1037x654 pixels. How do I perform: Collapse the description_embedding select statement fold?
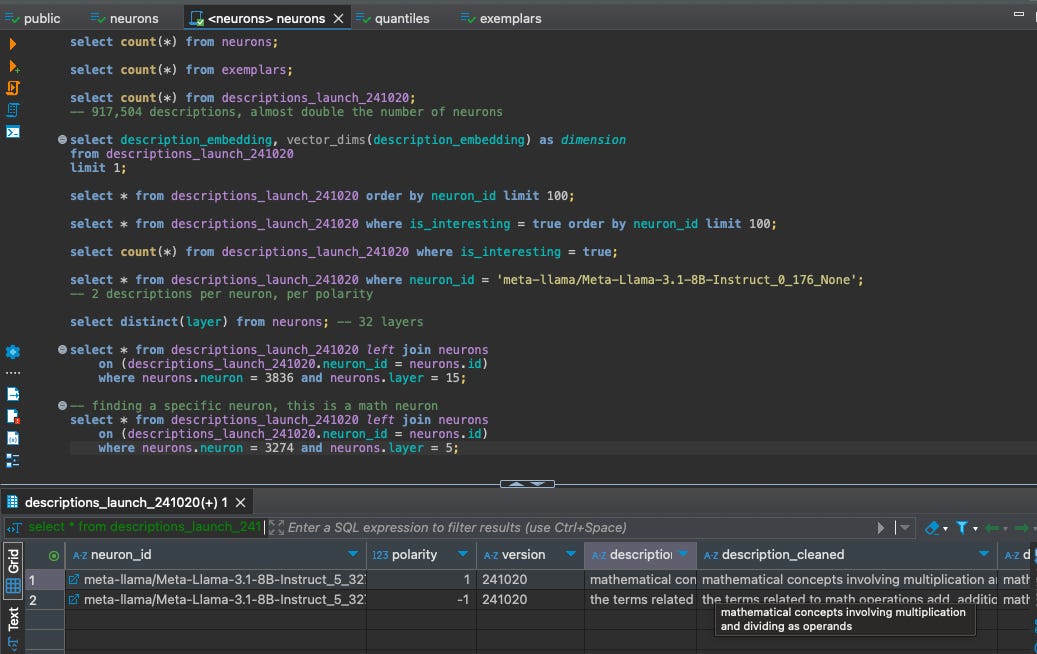(x=63, y=140)
